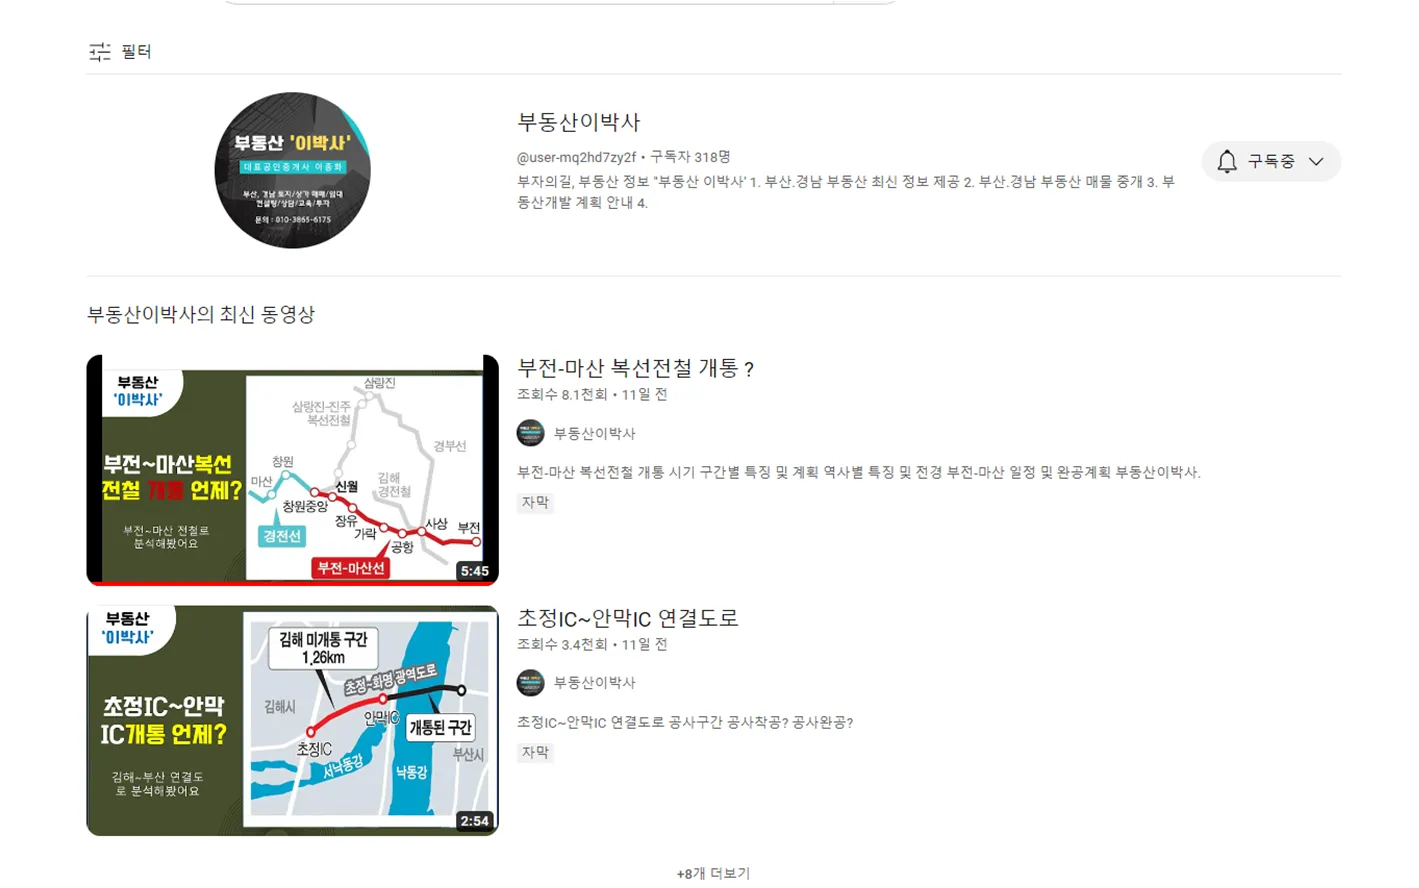This screenshot has width=1419, height=888.
Task: Click the 자막 badge under the second video
Action: (535, 752)
